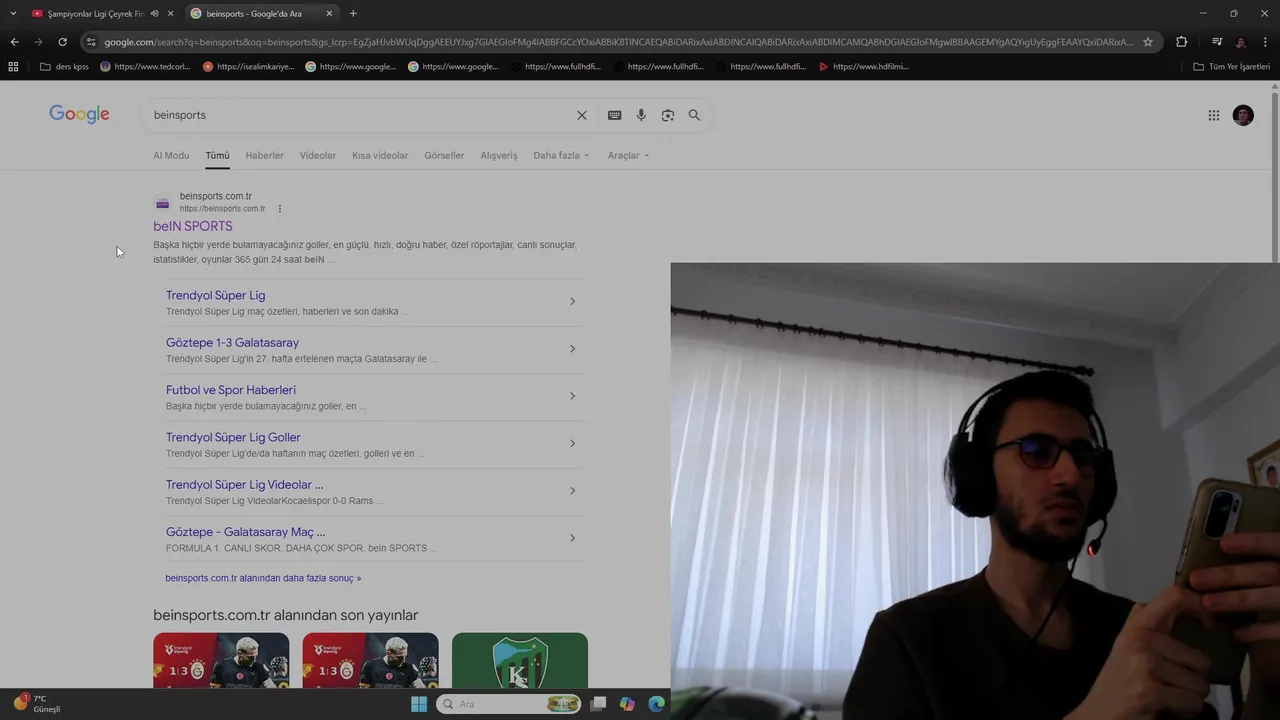Open the tab search dropdown arrow
1280x720 pixels.
[13, 13]
